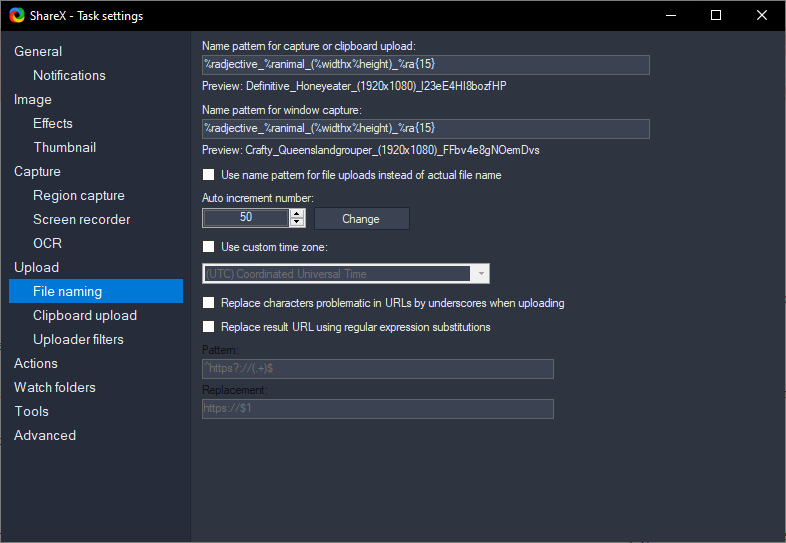This screenshot has width=786, height=543.
Task: Click the ShareX logo in title bar
Action: click(x=15, y=15)
